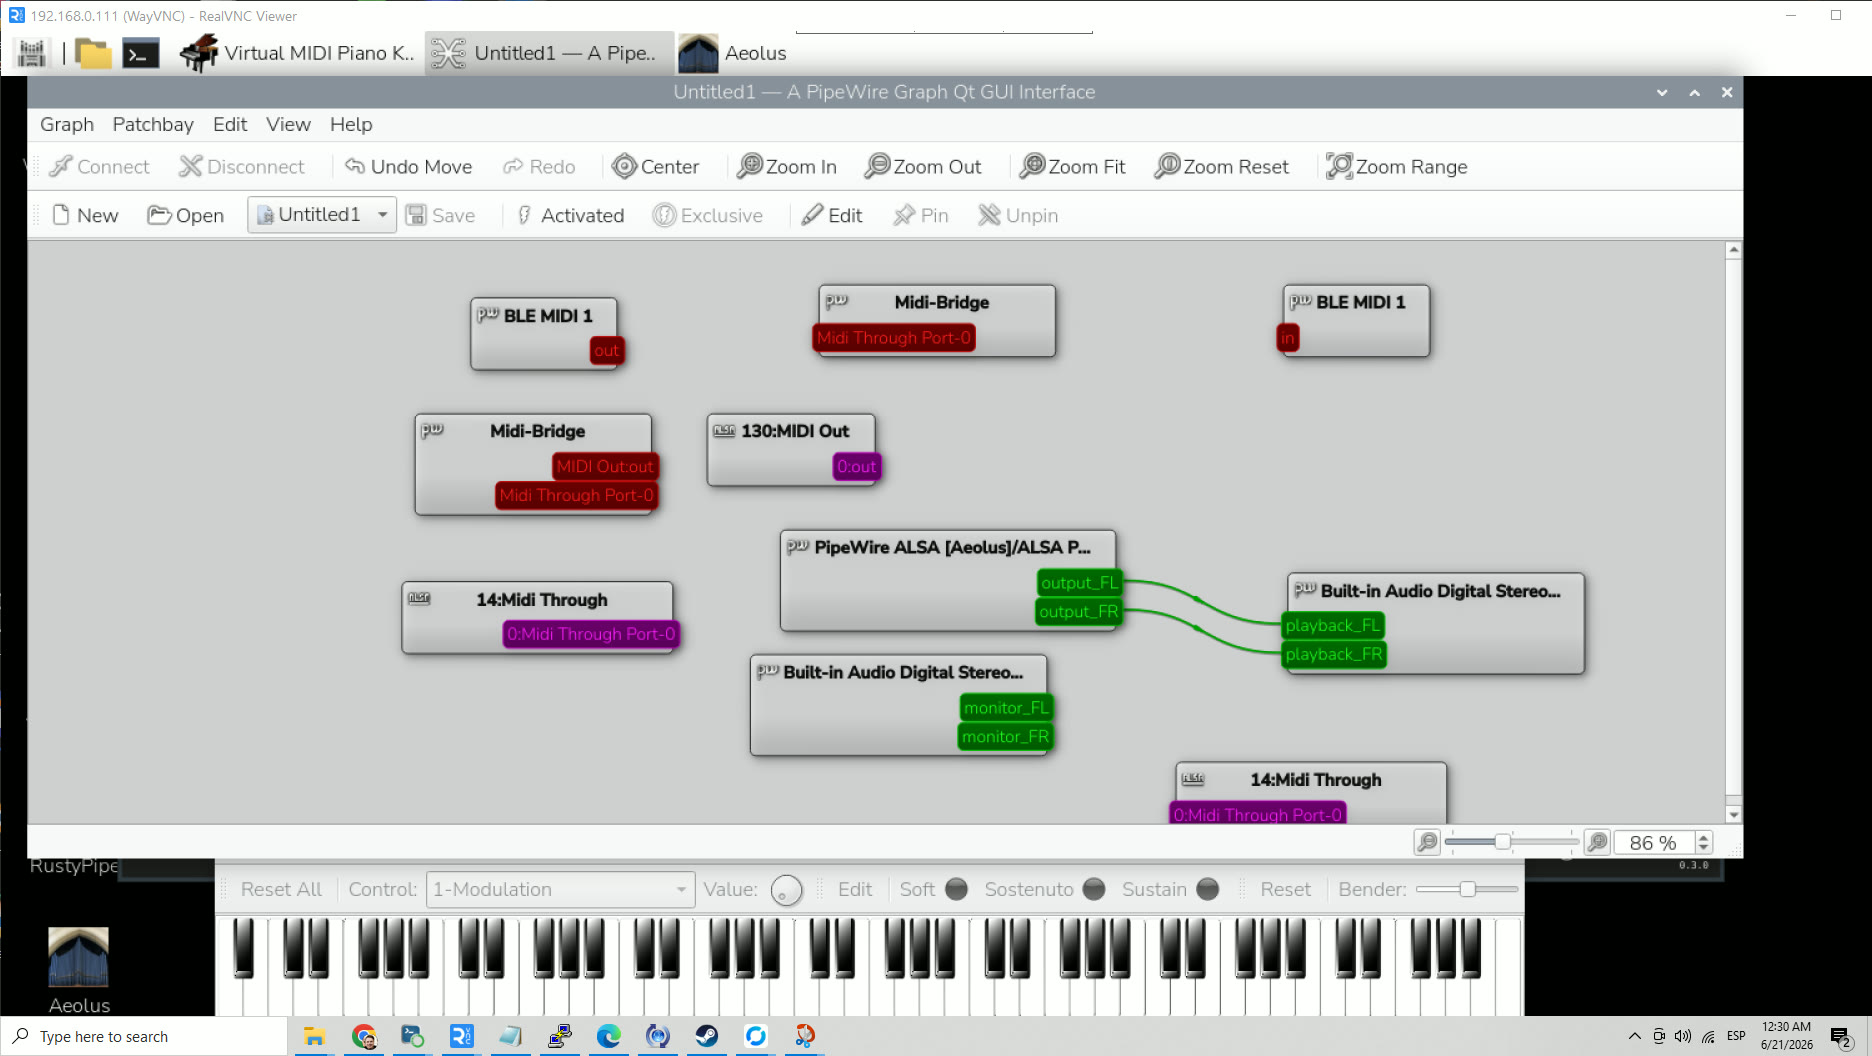The height and width of the screenshot is (1056, 1872).
Task: Click the piano toolbar Edit button
Action: pos(855,889)
